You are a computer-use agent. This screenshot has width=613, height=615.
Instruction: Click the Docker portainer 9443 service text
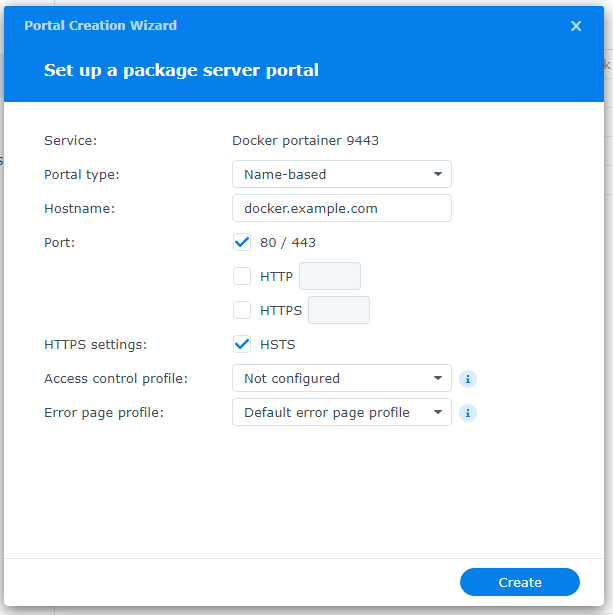click(x=306, y=141)
